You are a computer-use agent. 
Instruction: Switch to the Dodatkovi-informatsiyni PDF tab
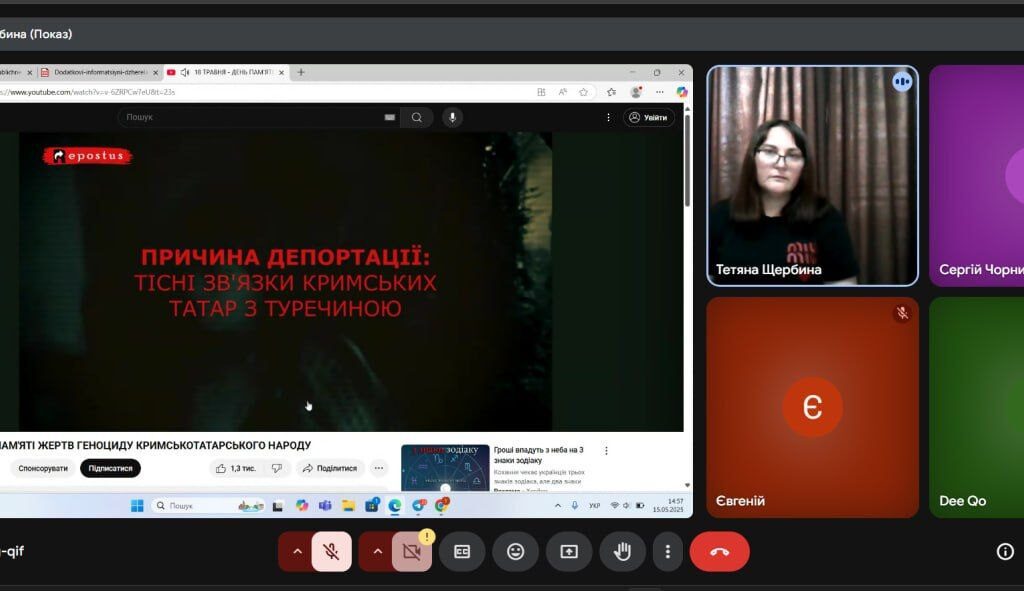click(101, 72)
